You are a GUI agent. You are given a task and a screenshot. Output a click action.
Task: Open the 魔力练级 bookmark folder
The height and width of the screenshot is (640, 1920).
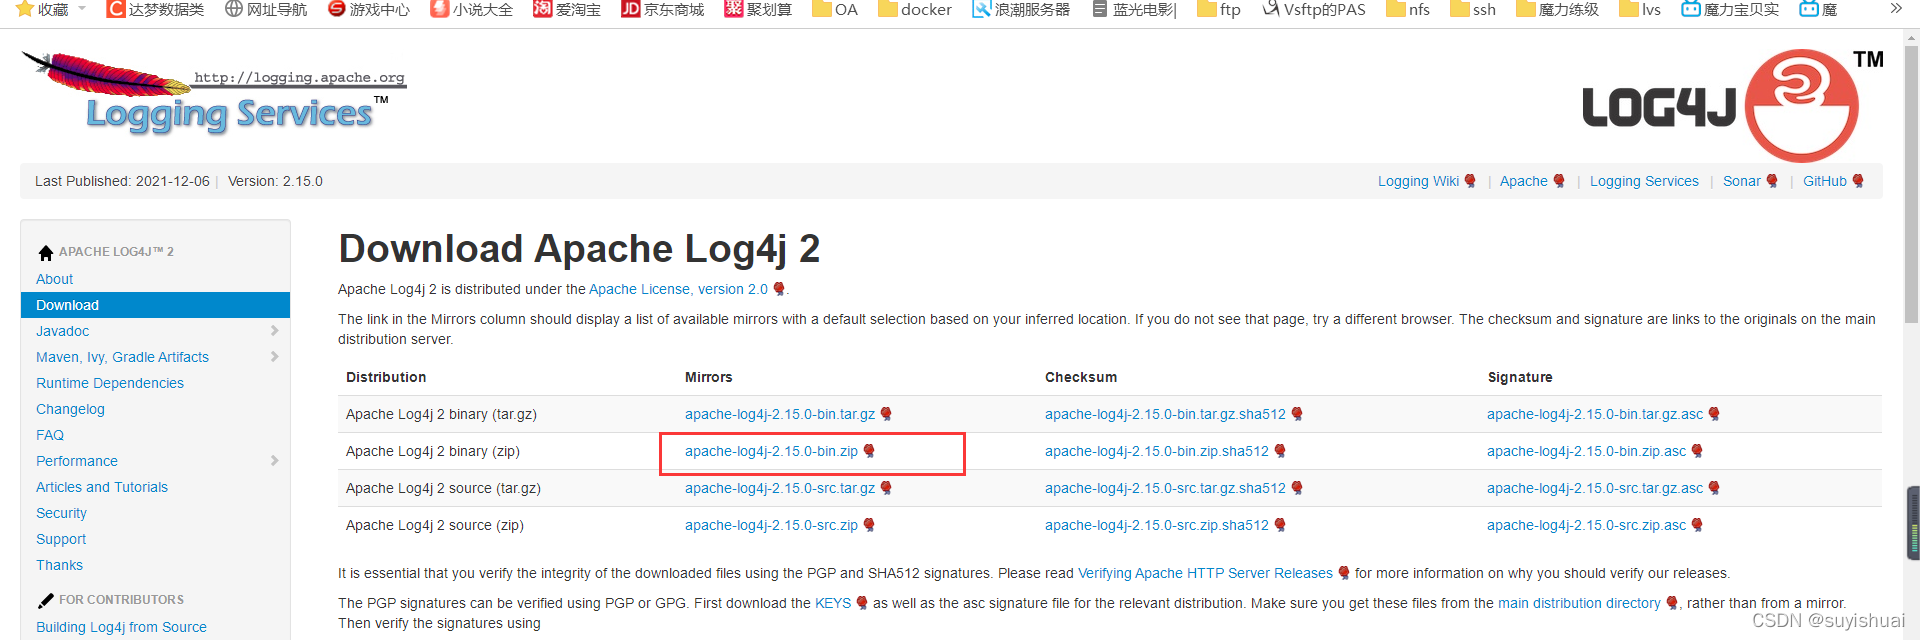tap(1557, 9)
